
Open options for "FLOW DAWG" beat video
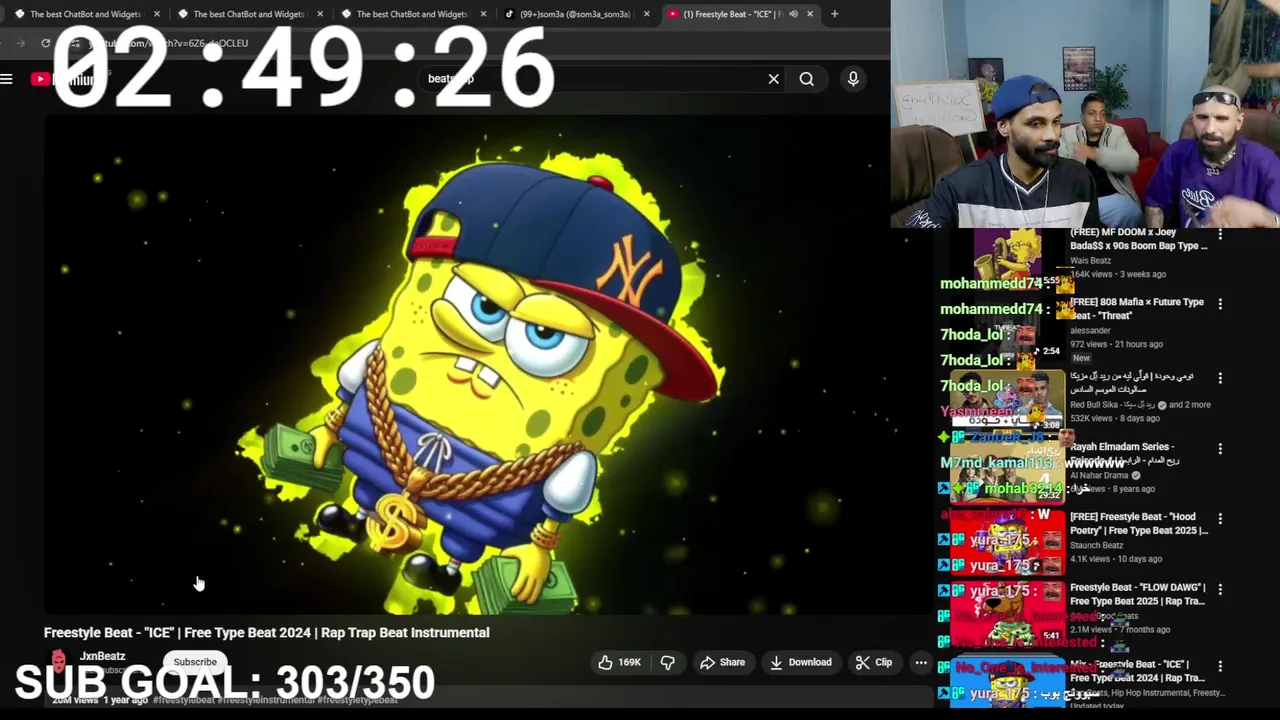(x=1220, y=589)
